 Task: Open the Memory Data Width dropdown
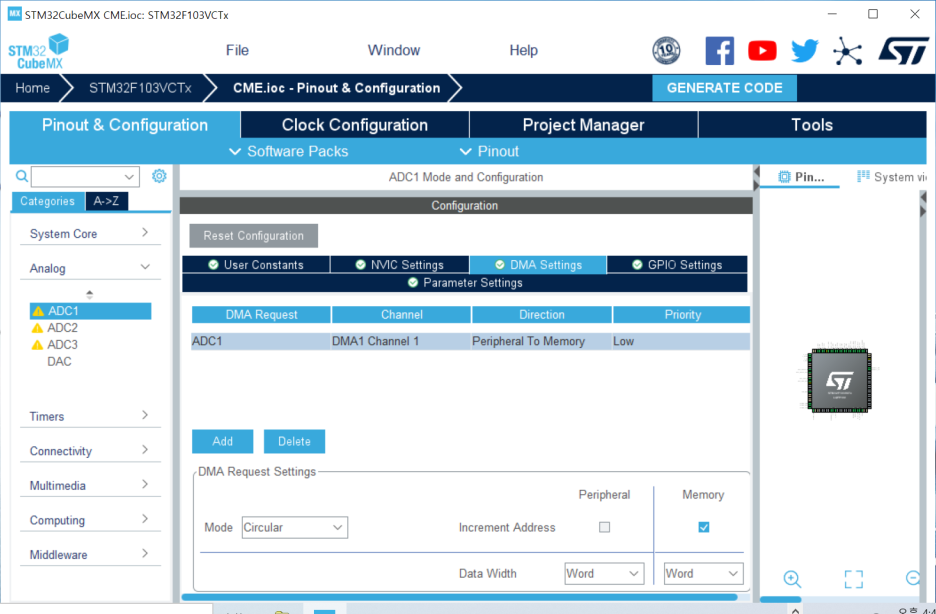pyautogui.click(x=704, y=573)
